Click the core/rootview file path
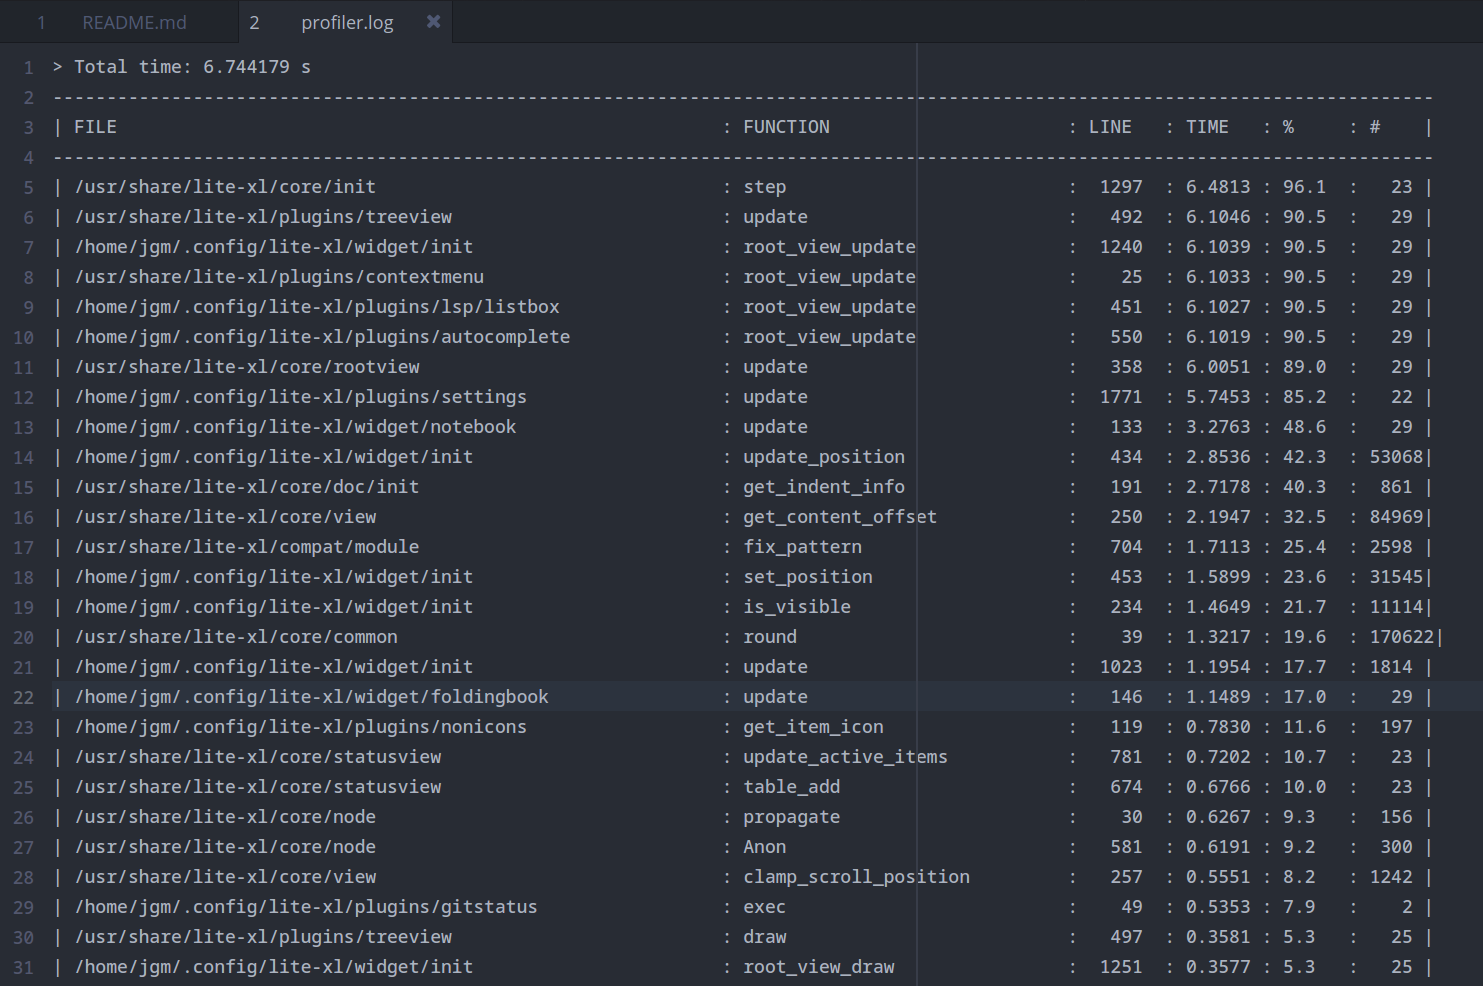The height and width of the screenshot is (986, 1483). click(x=247, y=367)
